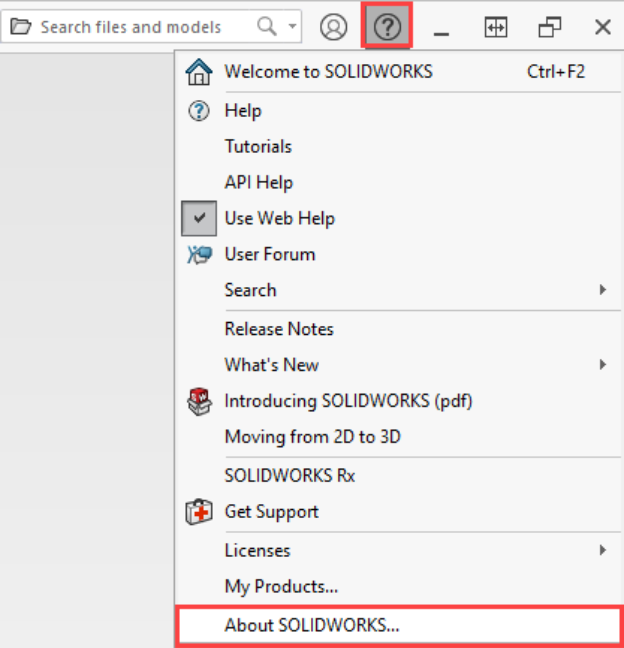Open User Forum from the menu

269,254
